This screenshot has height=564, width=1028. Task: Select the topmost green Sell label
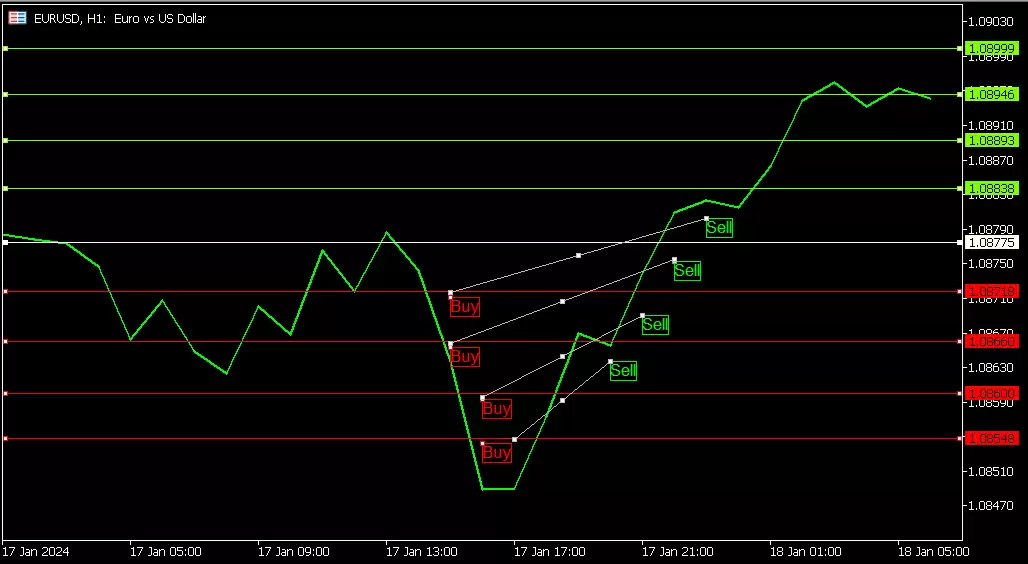pyautogui.click(x=719, y=228)
